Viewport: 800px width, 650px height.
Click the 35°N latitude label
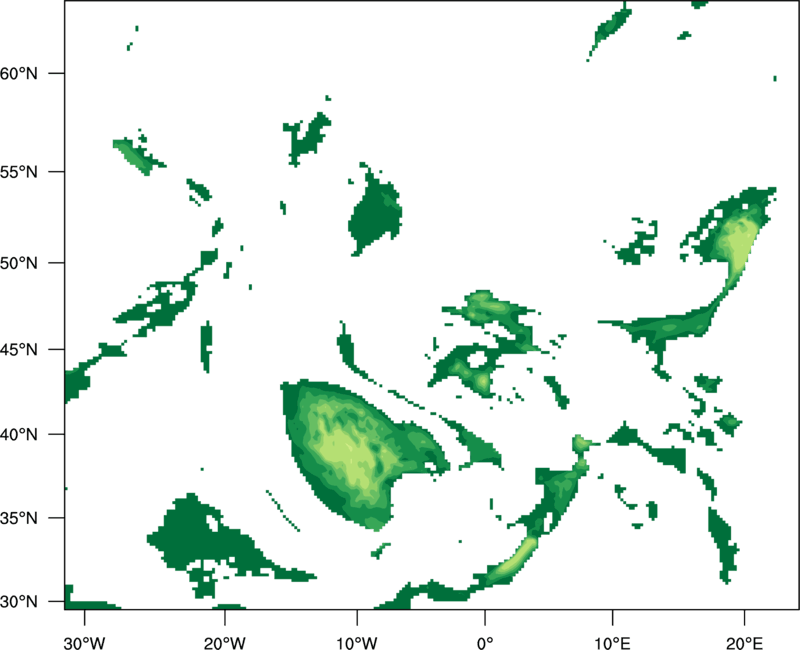18,518
